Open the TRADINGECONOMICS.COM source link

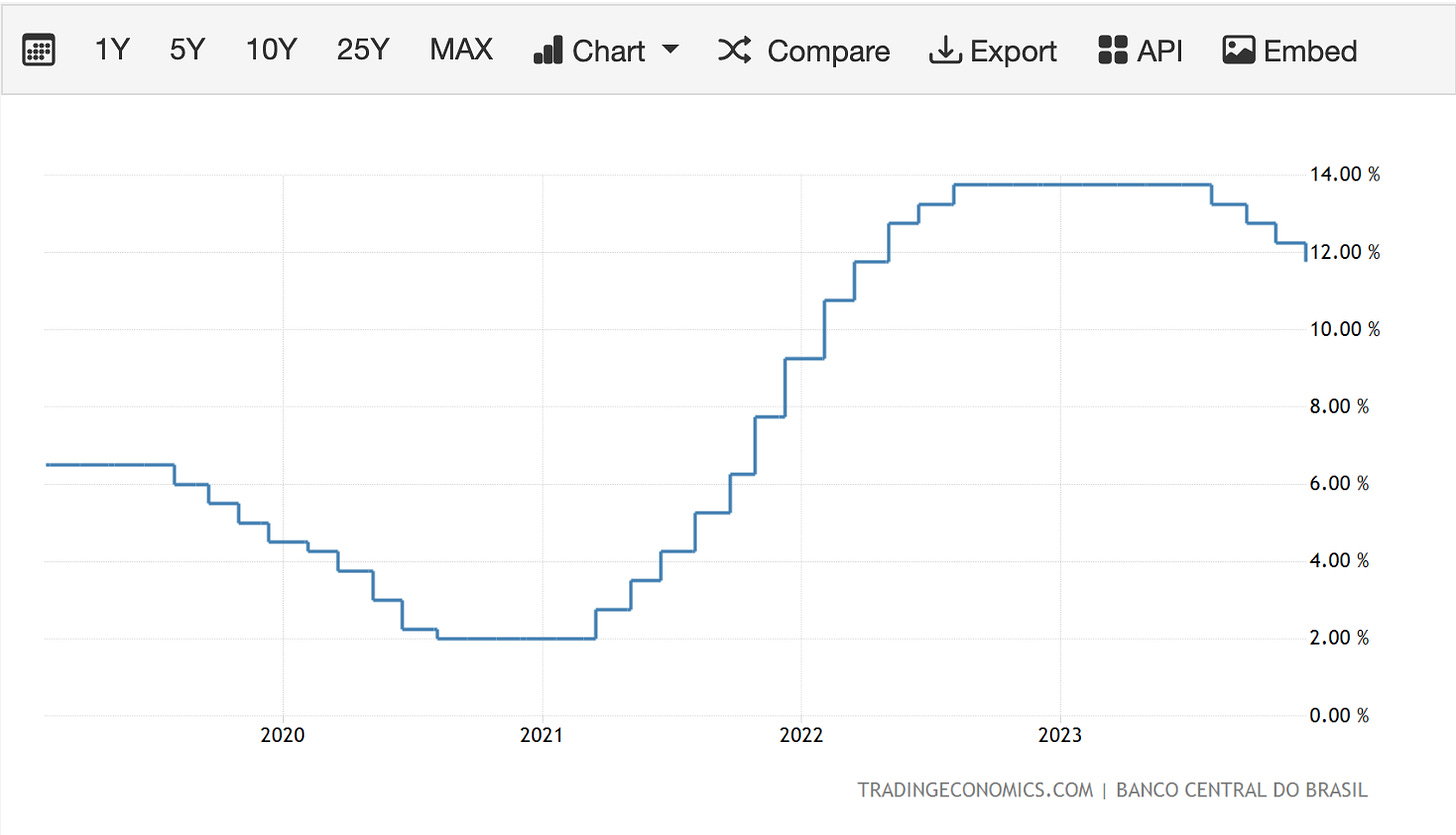pos(975,790)
